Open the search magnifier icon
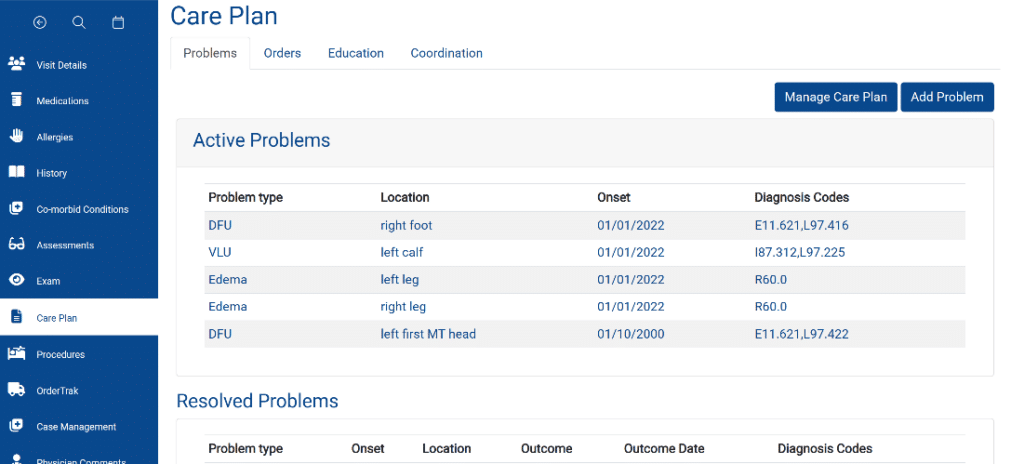The height and width of the screenshot is (464, 1024). tap(79, 23)
